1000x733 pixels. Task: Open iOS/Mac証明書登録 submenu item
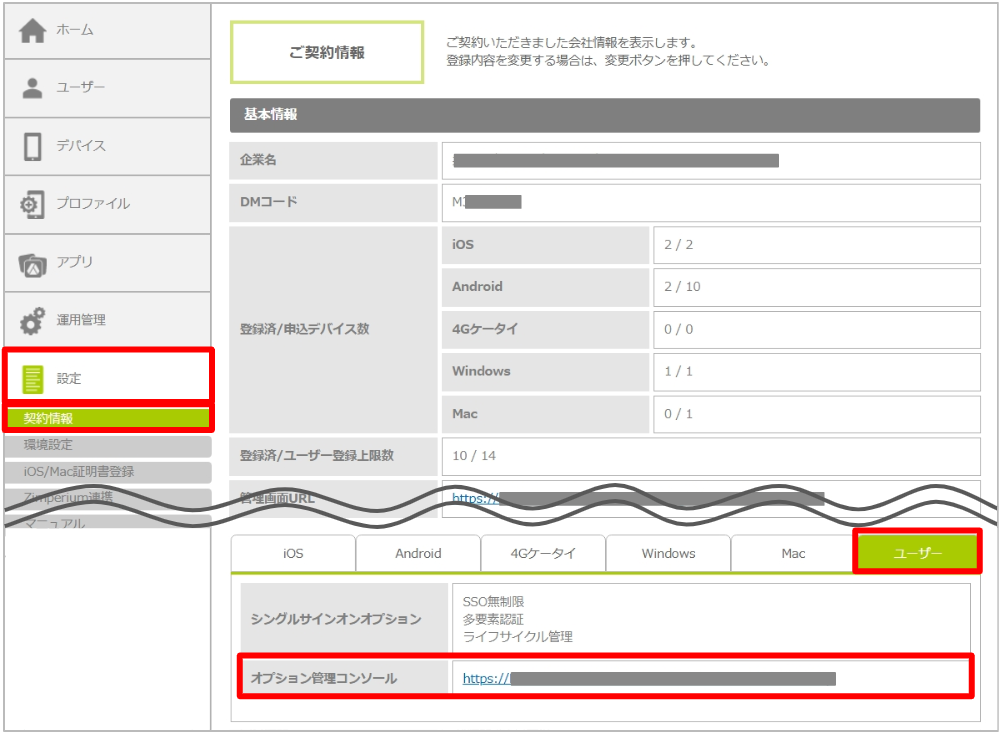coord(107,471)
